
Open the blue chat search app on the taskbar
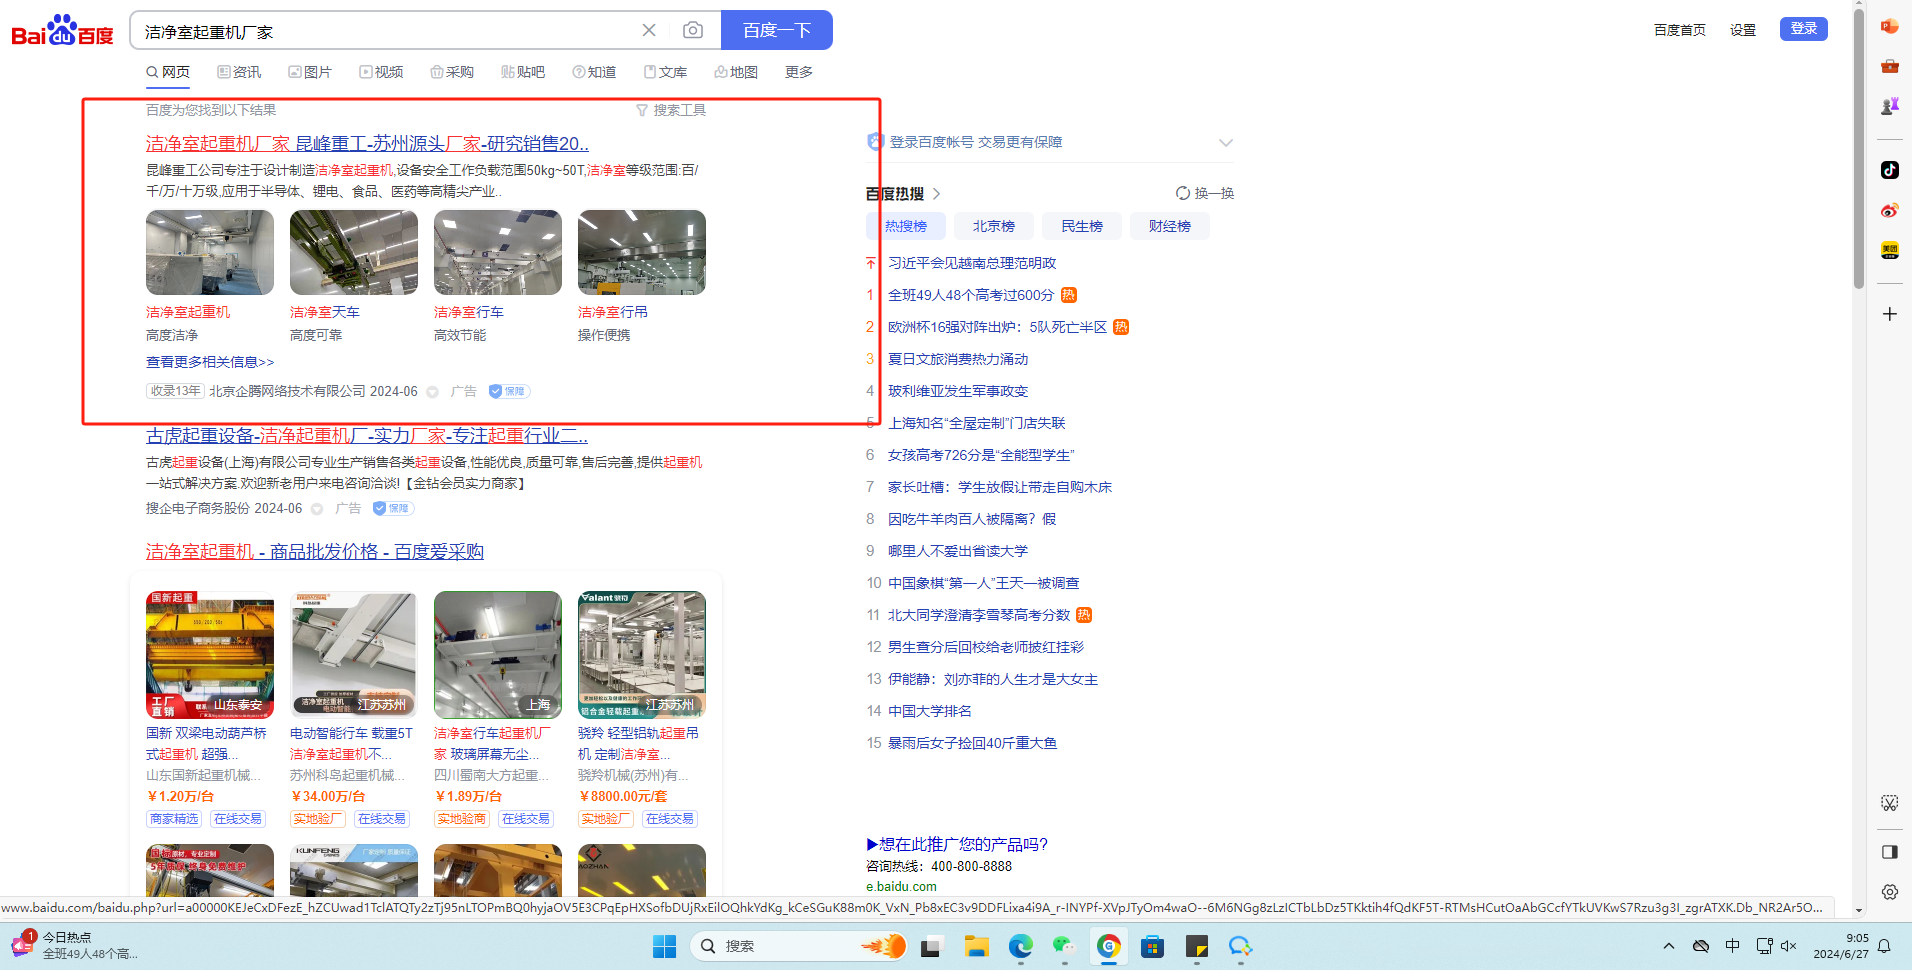(1240, 946)
